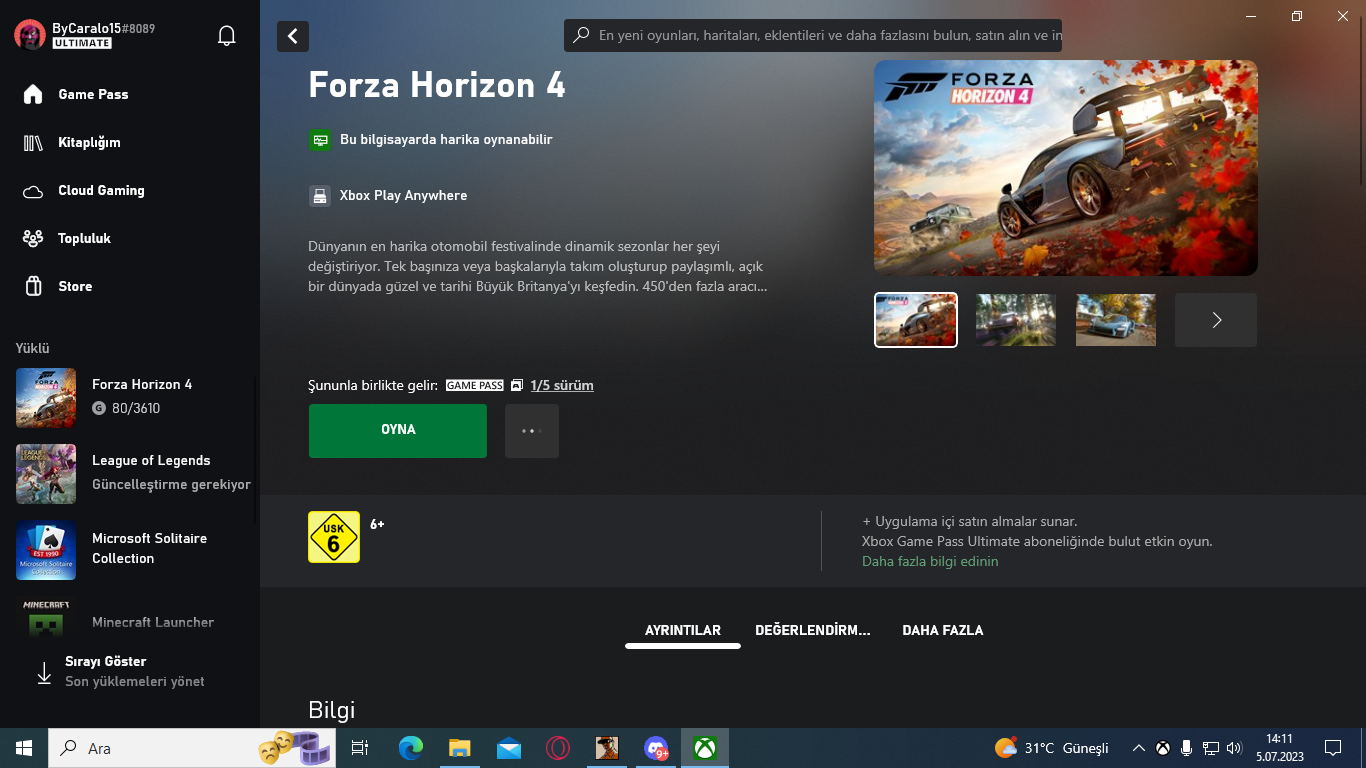The image size is (1366, 768).
Task: Open the Daha fazla bilgi edinin link
Action: coord(930,561)
